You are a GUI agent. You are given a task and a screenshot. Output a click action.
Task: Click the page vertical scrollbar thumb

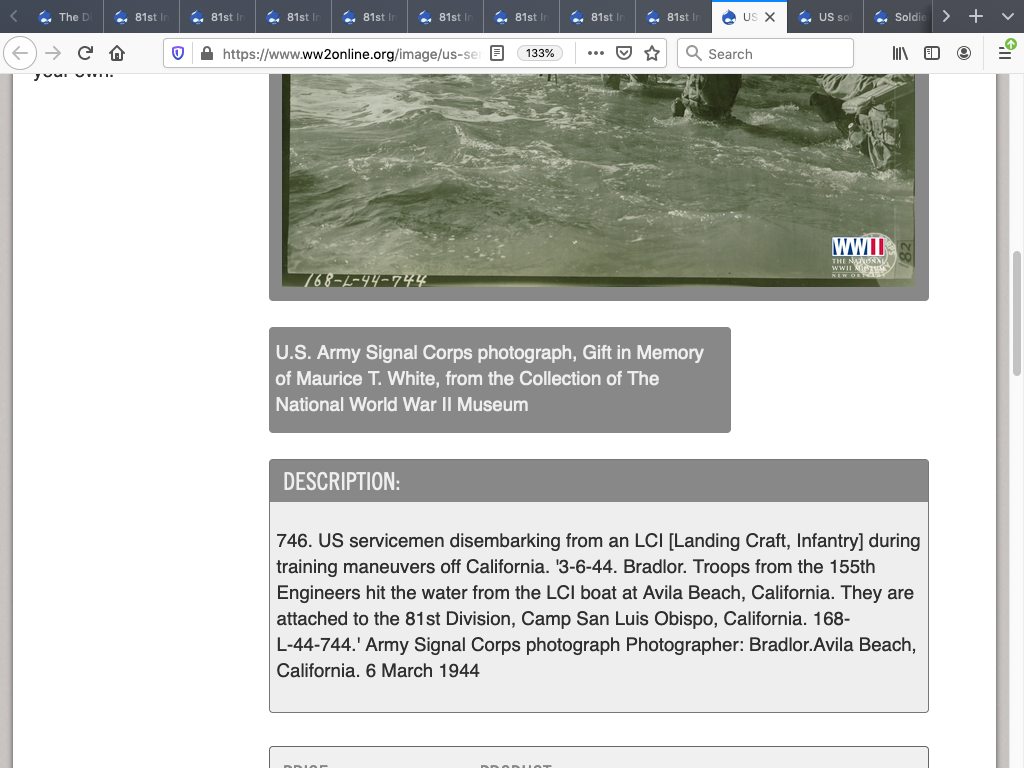1017,312
